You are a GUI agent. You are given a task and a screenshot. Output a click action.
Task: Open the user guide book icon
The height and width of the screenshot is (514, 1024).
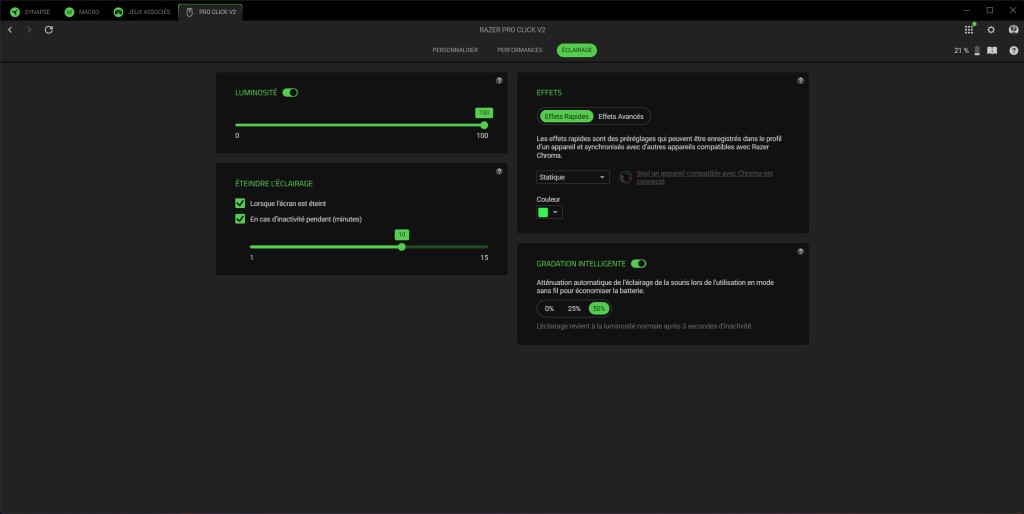click(x=992, y=50)
